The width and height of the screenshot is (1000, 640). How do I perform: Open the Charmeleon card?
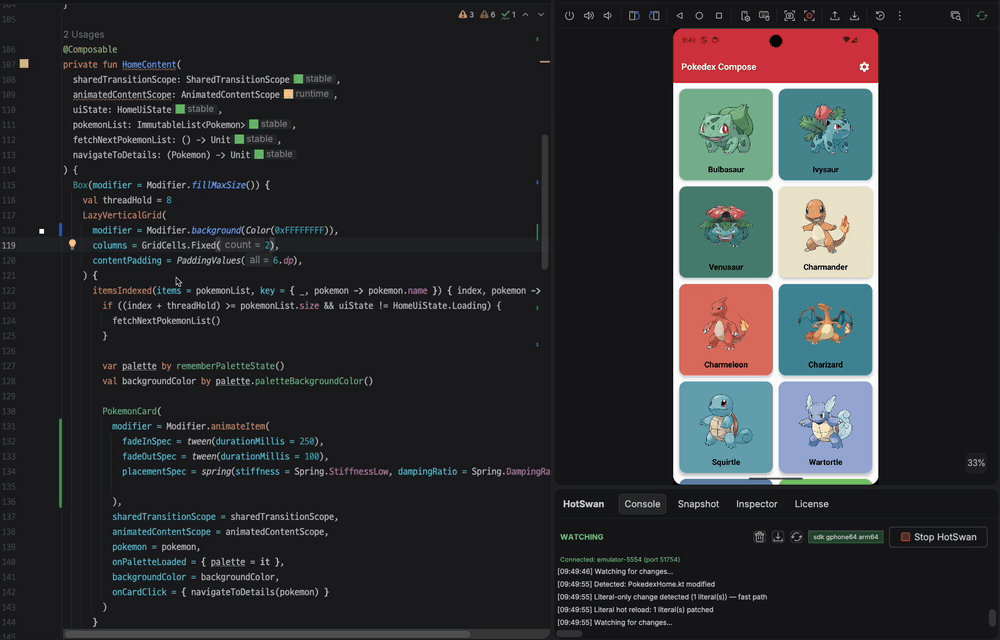tap(726, 330)
